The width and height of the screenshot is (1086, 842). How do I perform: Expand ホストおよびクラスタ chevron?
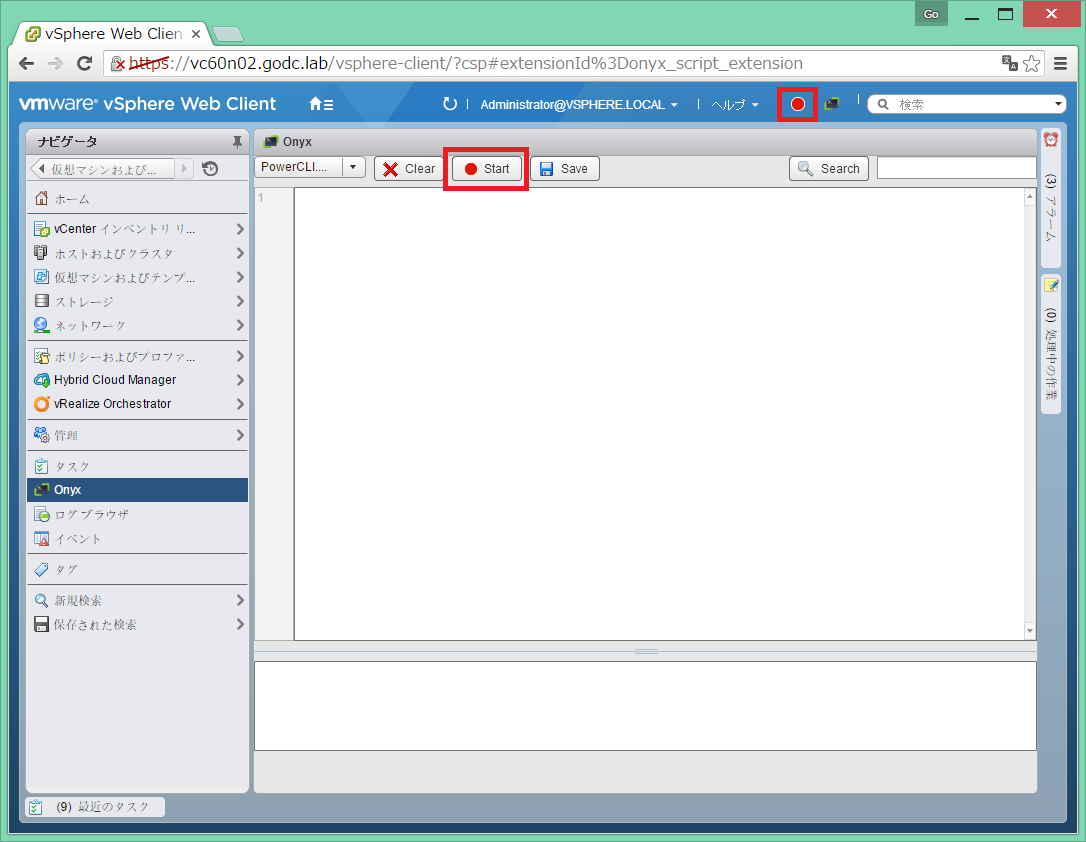click(x=240, y=253)
